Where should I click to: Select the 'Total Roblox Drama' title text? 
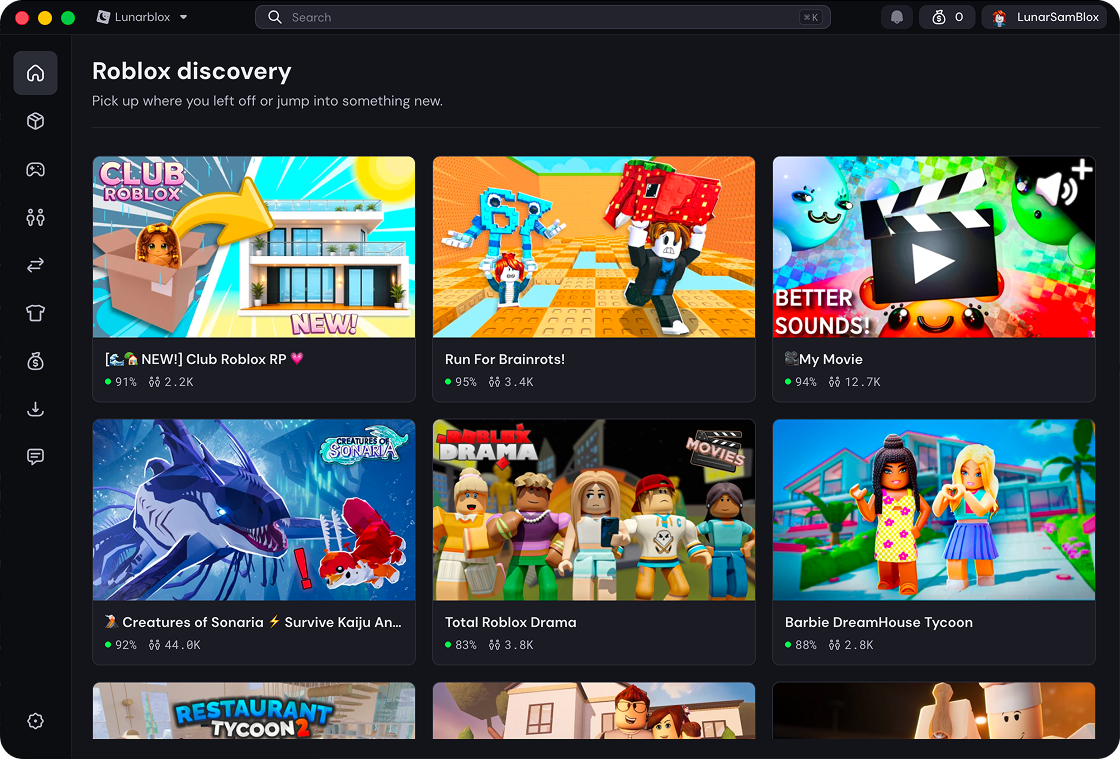pyautogui.click(x=511, y=622)
